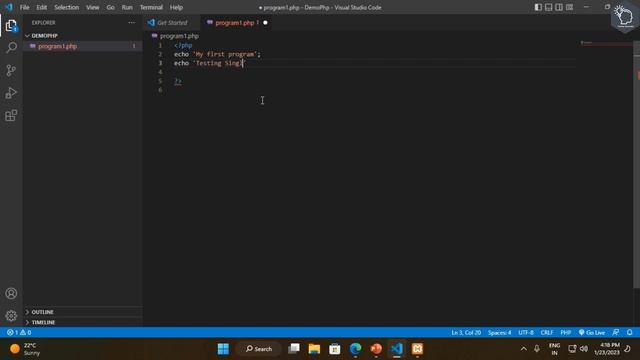Open XAMPP from the taskbar
Image resolution: width=640 pixels, height=360 pixels.
tap(417, 349)
